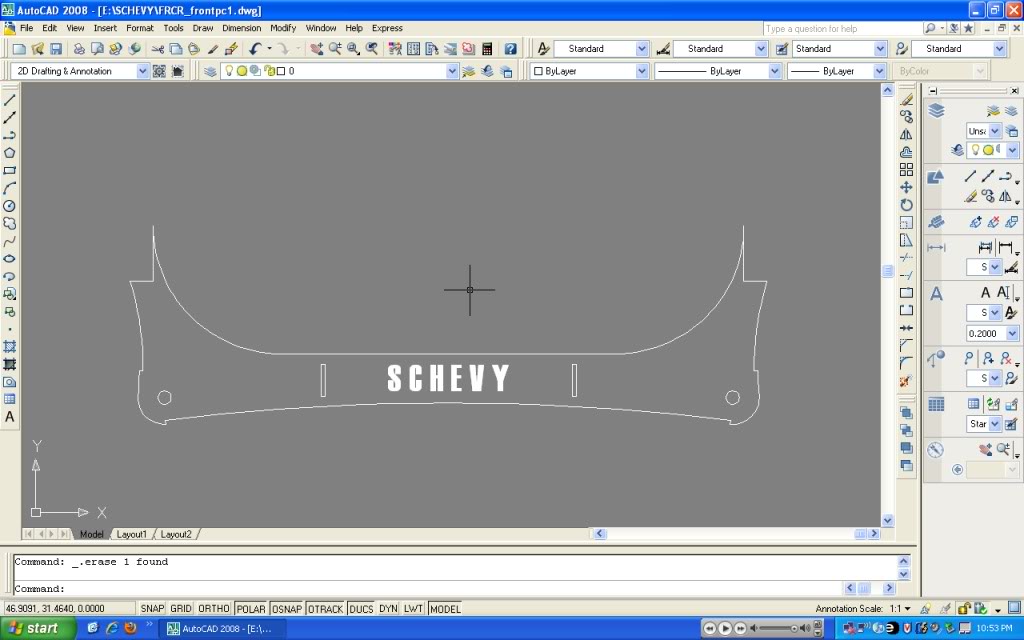1024x640 pixels.
Task: Activate the Zoom Realtime tool
Action: (336, 48)
